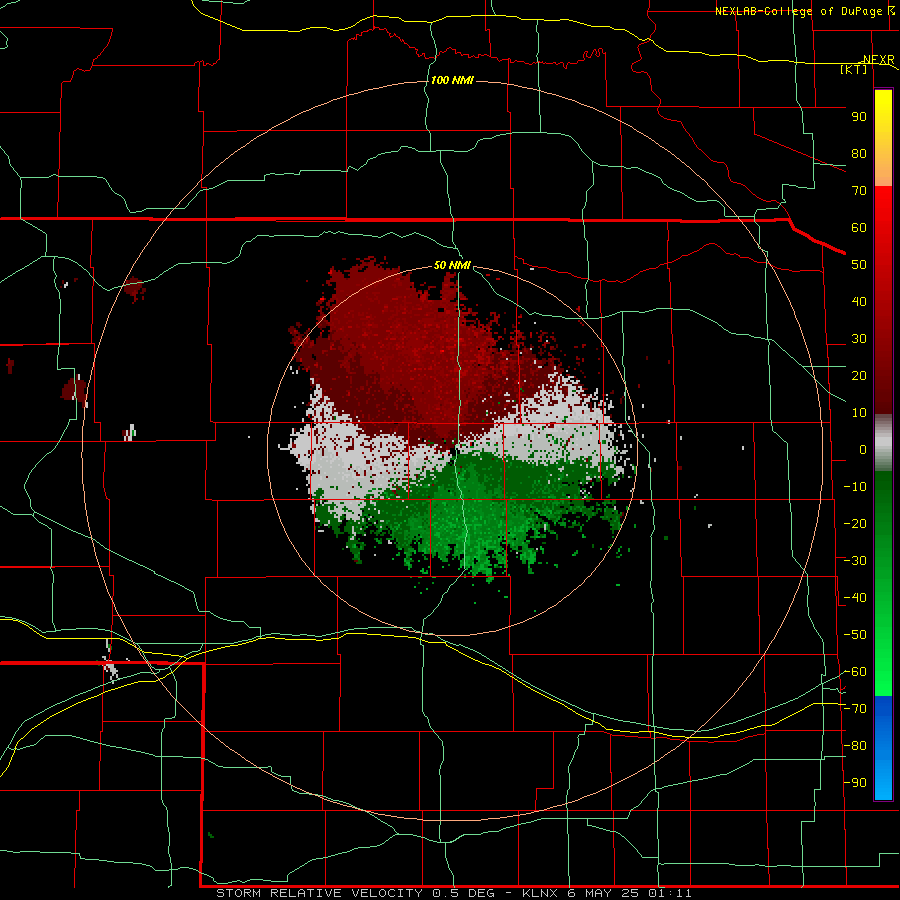
Task: Select the 60 value on velocity scale
Action: (859, 228)
